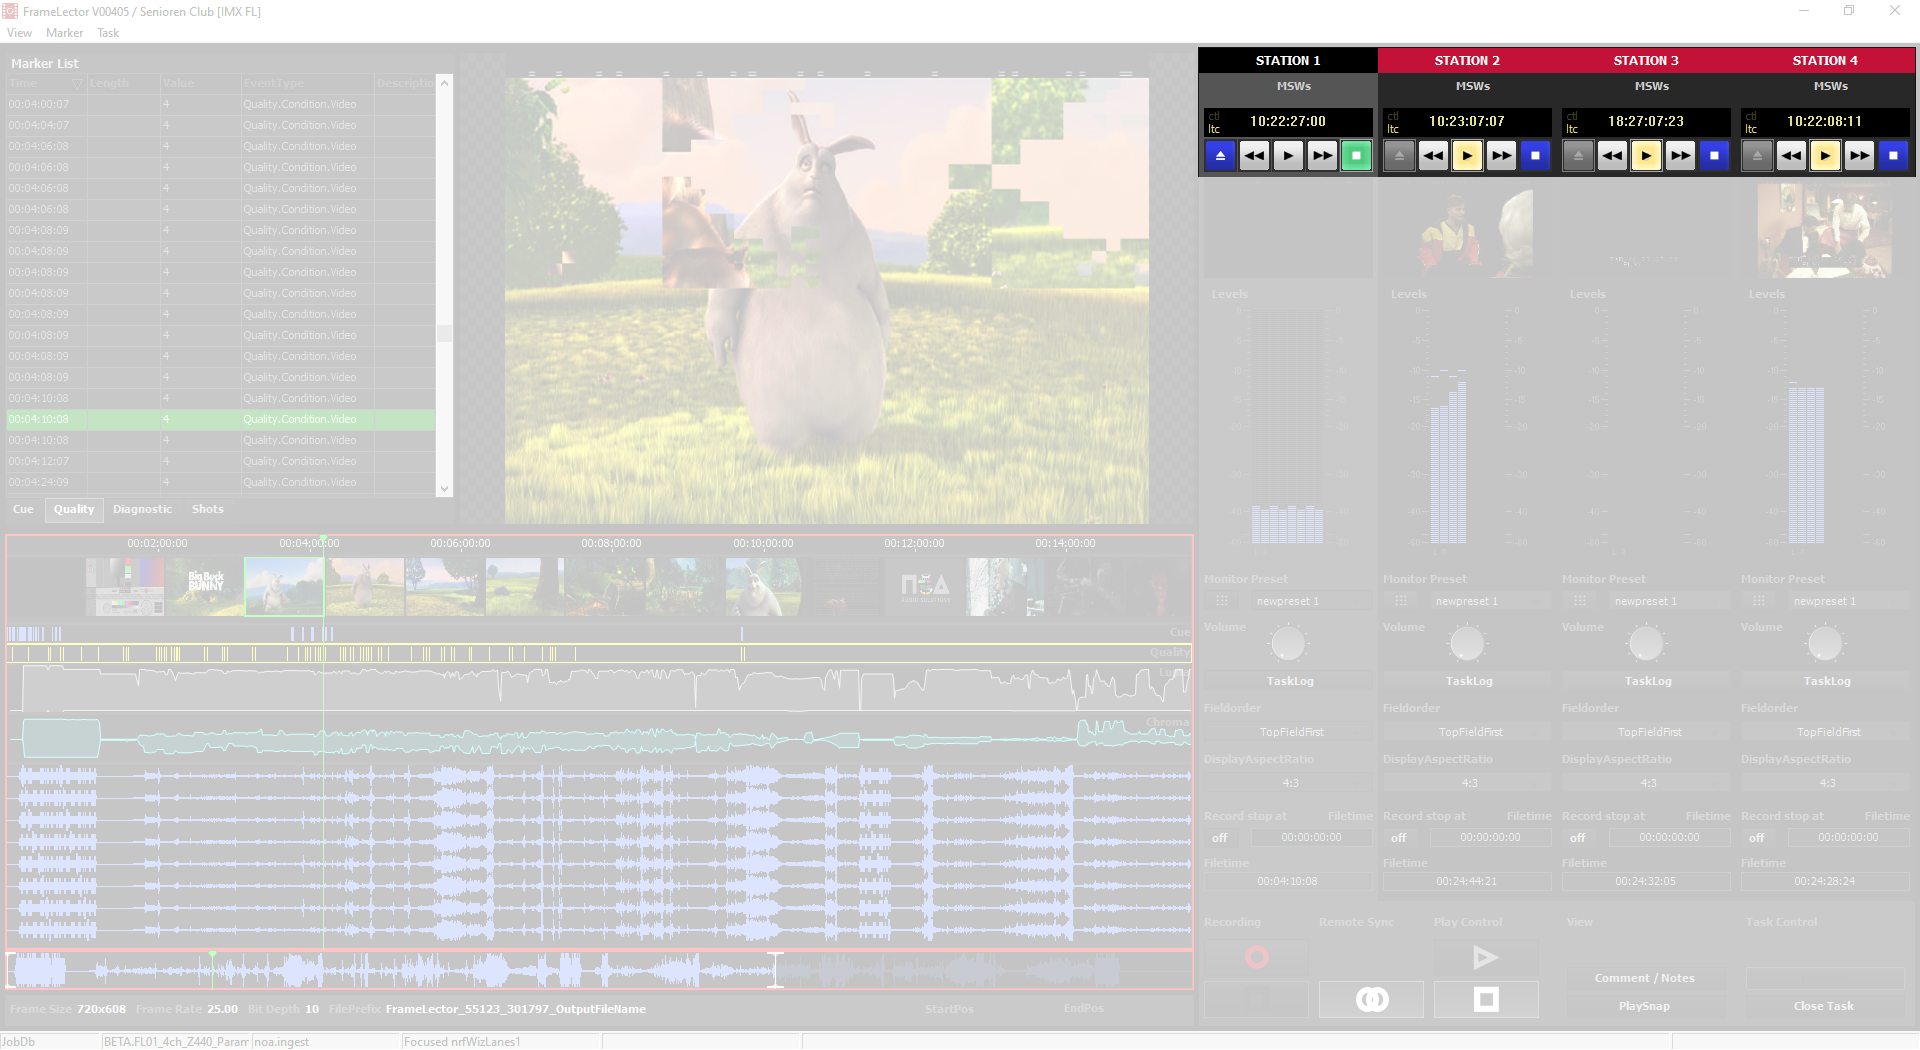Image resolution: width=1920 pixels, height=1050 pixels.
Task: Adjust Station 1 Volume knob
Action: coord(1288,643)
